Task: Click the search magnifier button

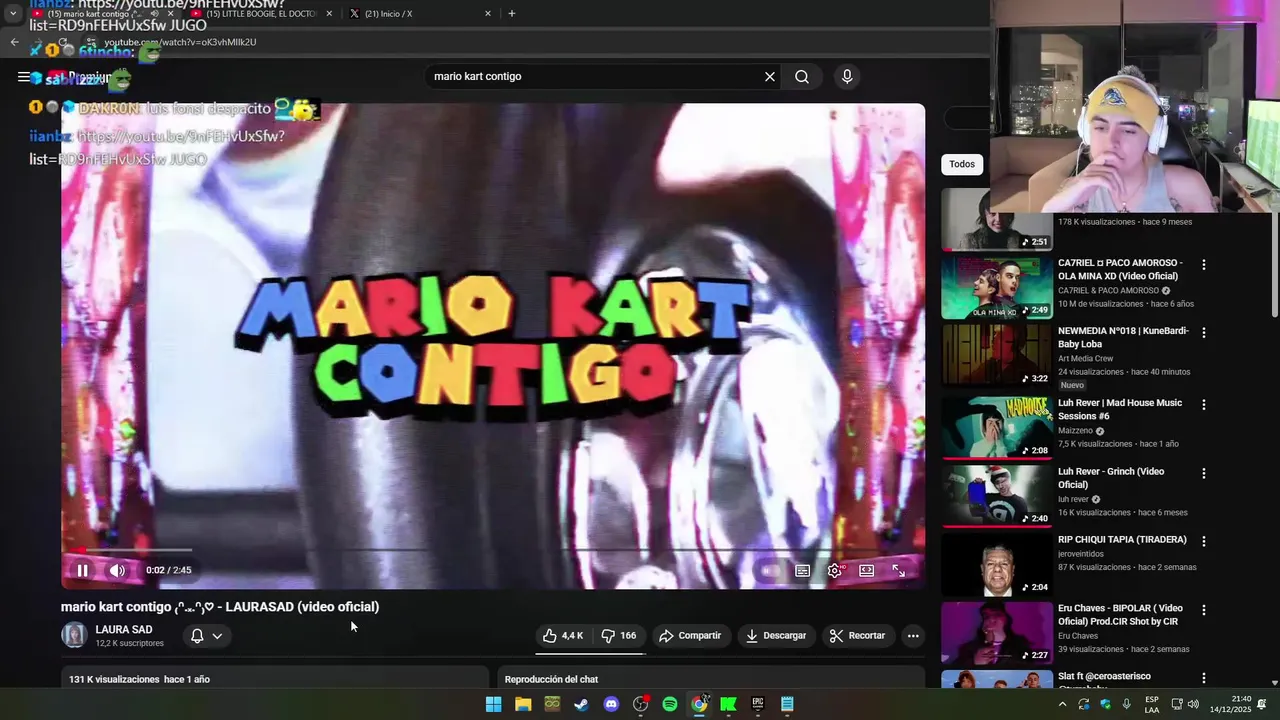Action: (x=802, y=76)
